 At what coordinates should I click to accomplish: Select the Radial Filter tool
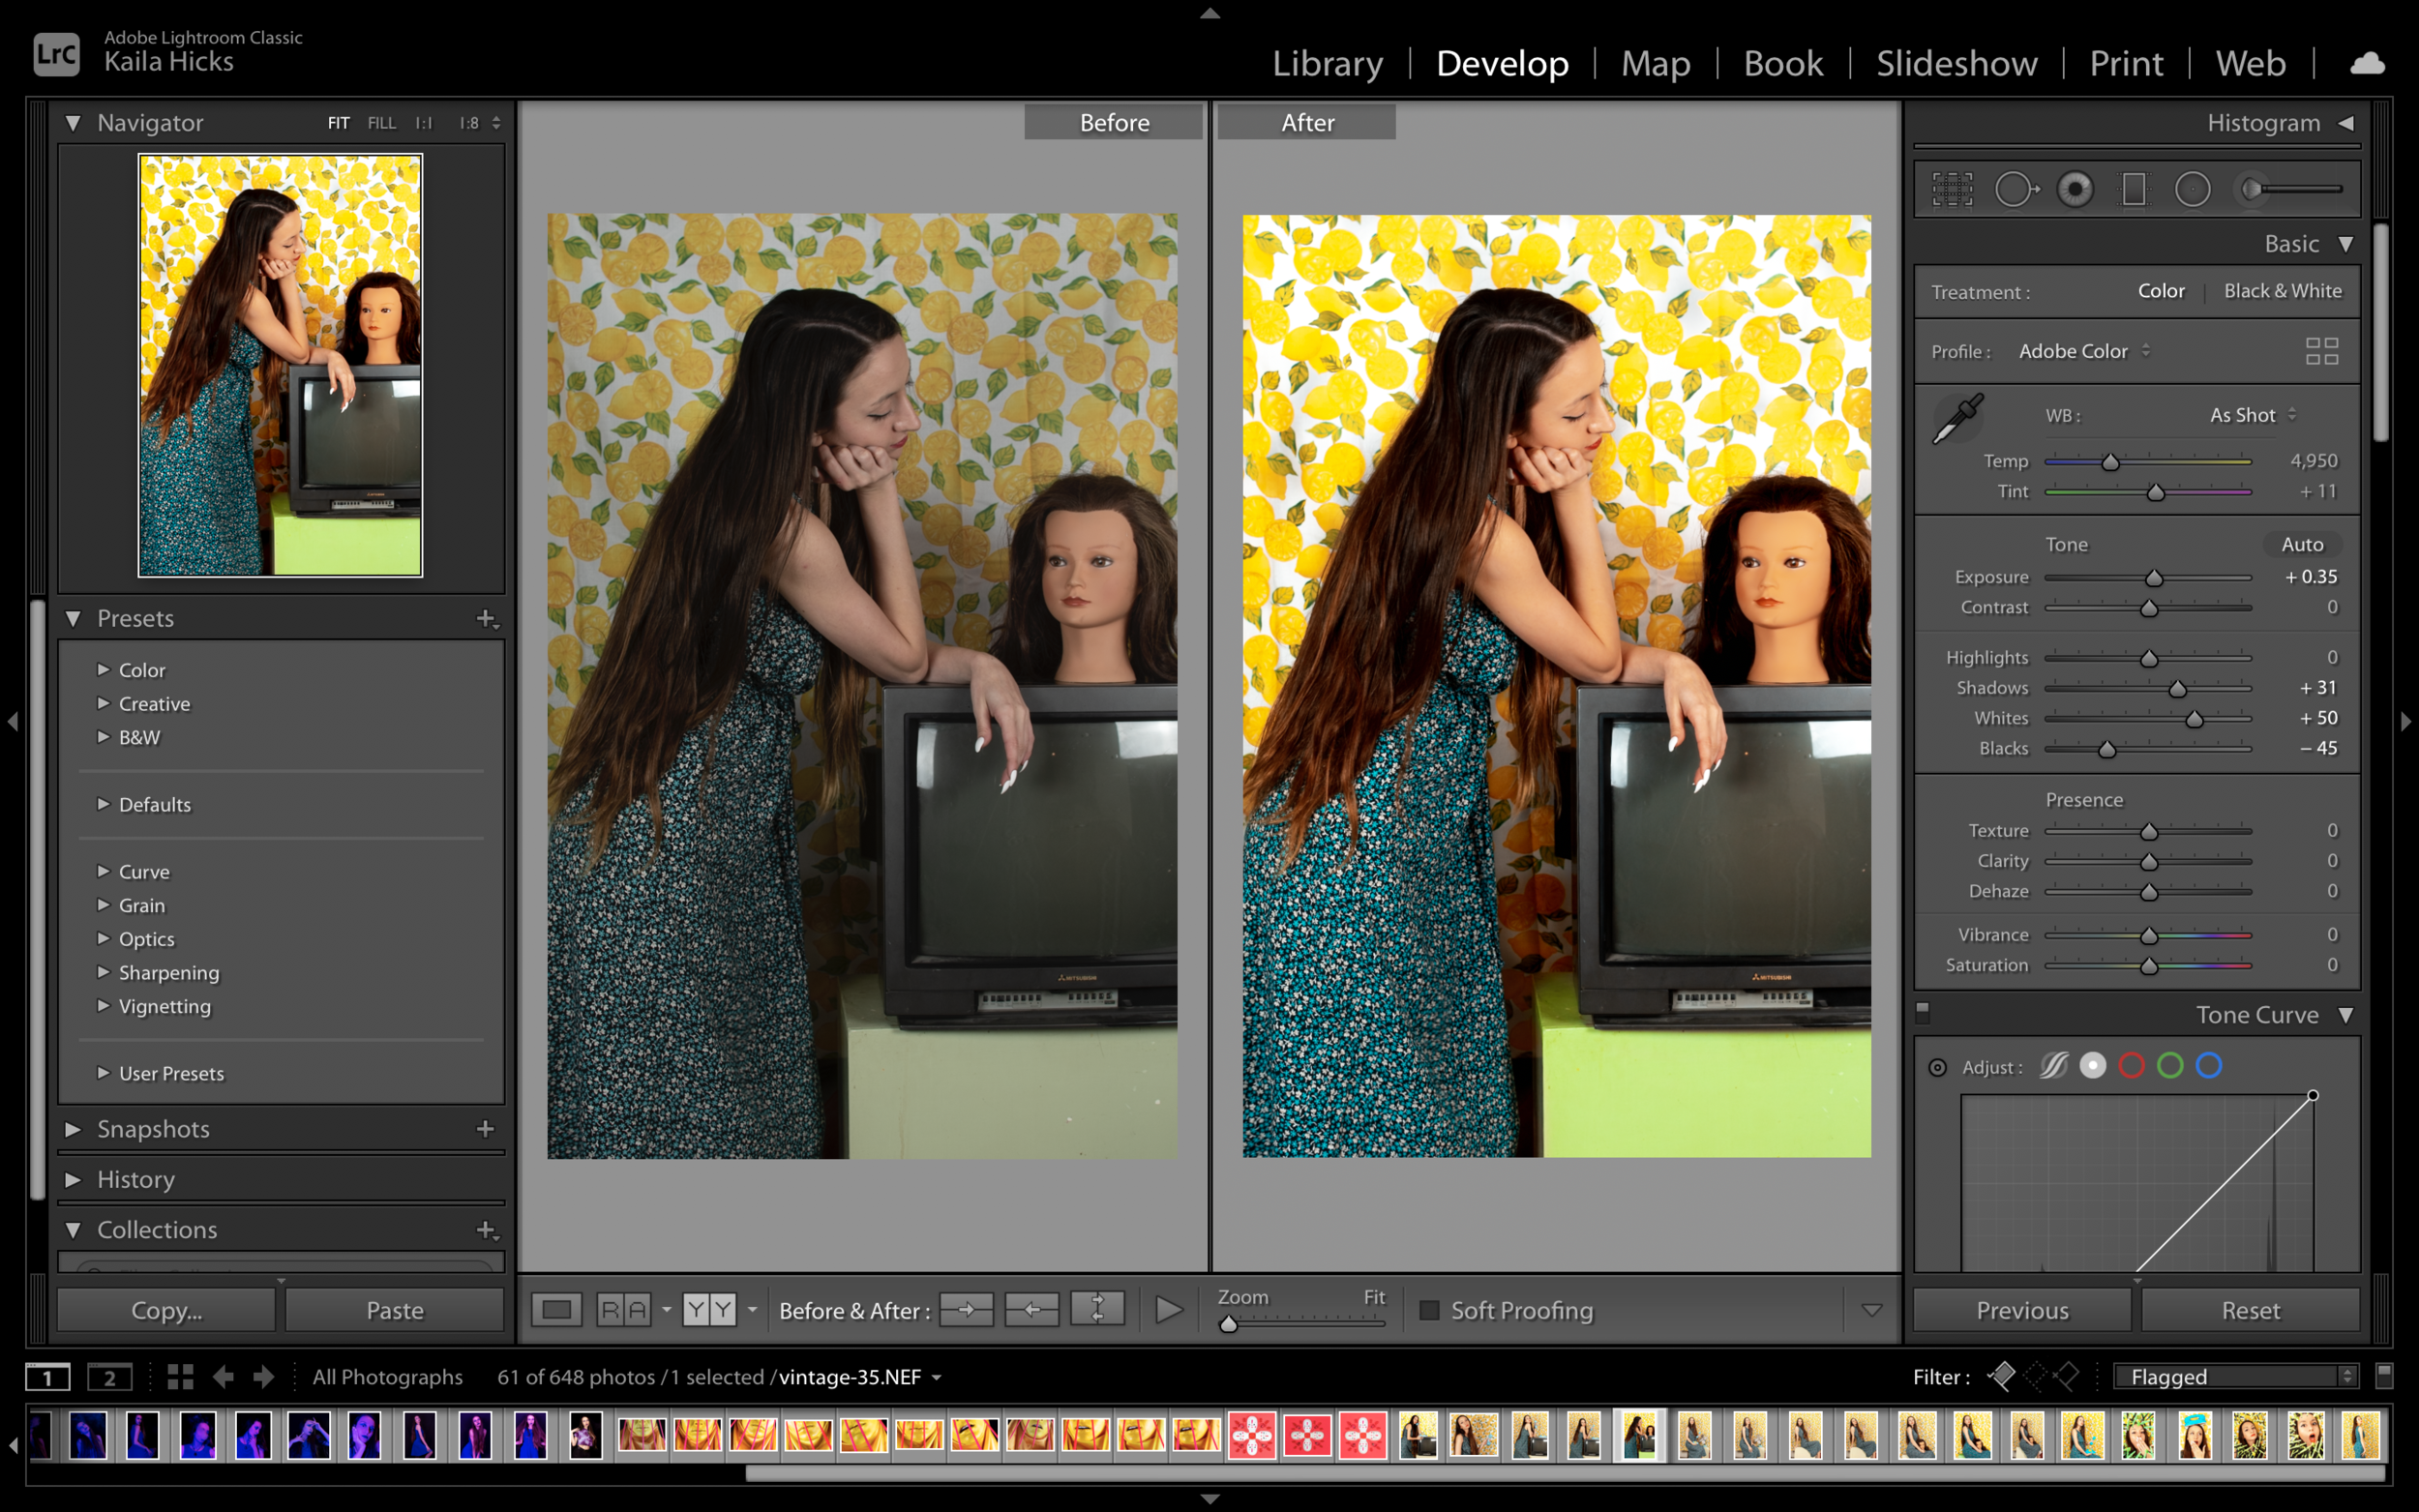2192,189
